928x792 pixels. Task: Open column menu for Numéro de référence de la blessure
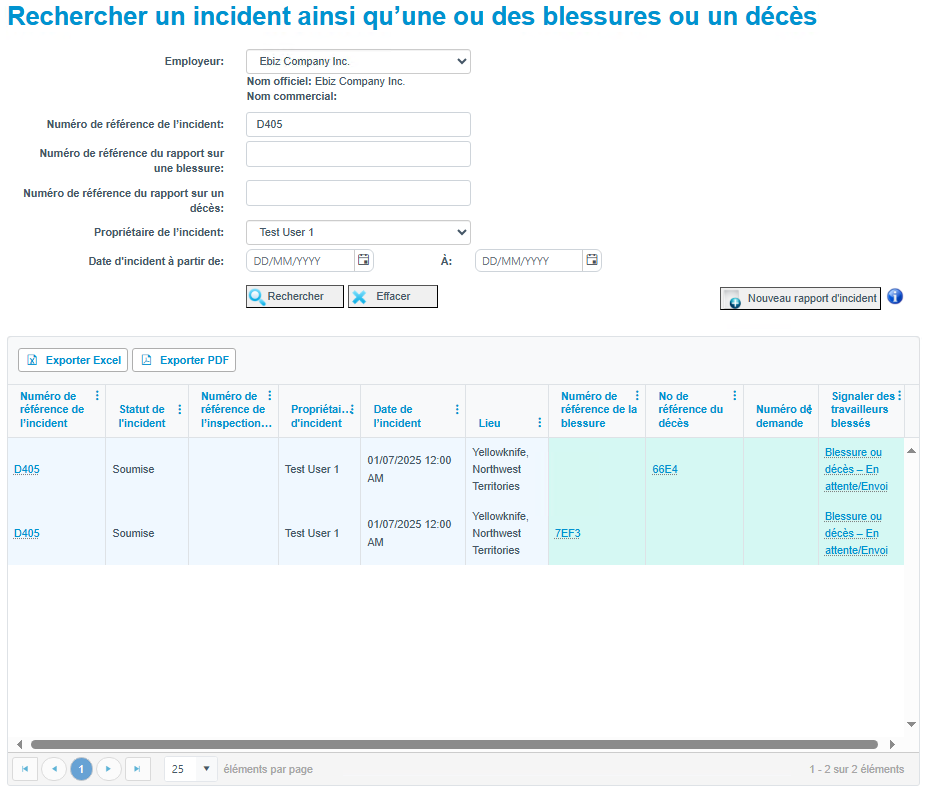point(637,395)
